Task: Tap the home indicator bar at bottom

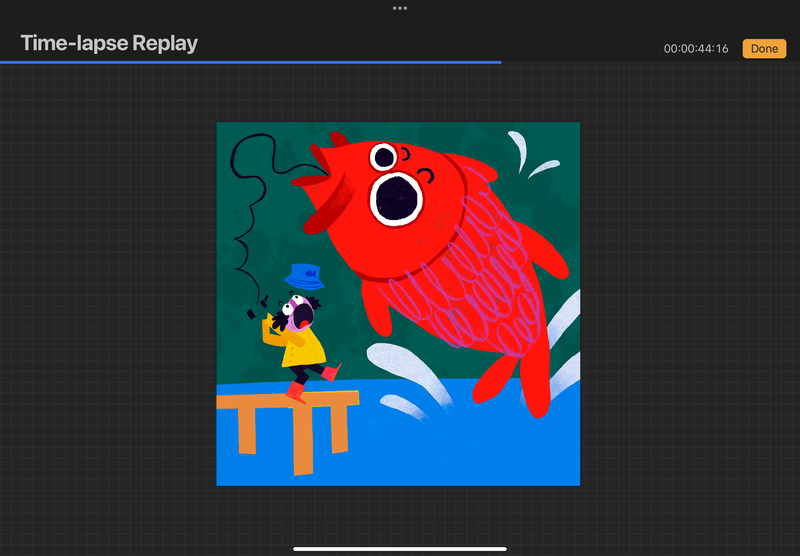Action: tap(400, 548)
